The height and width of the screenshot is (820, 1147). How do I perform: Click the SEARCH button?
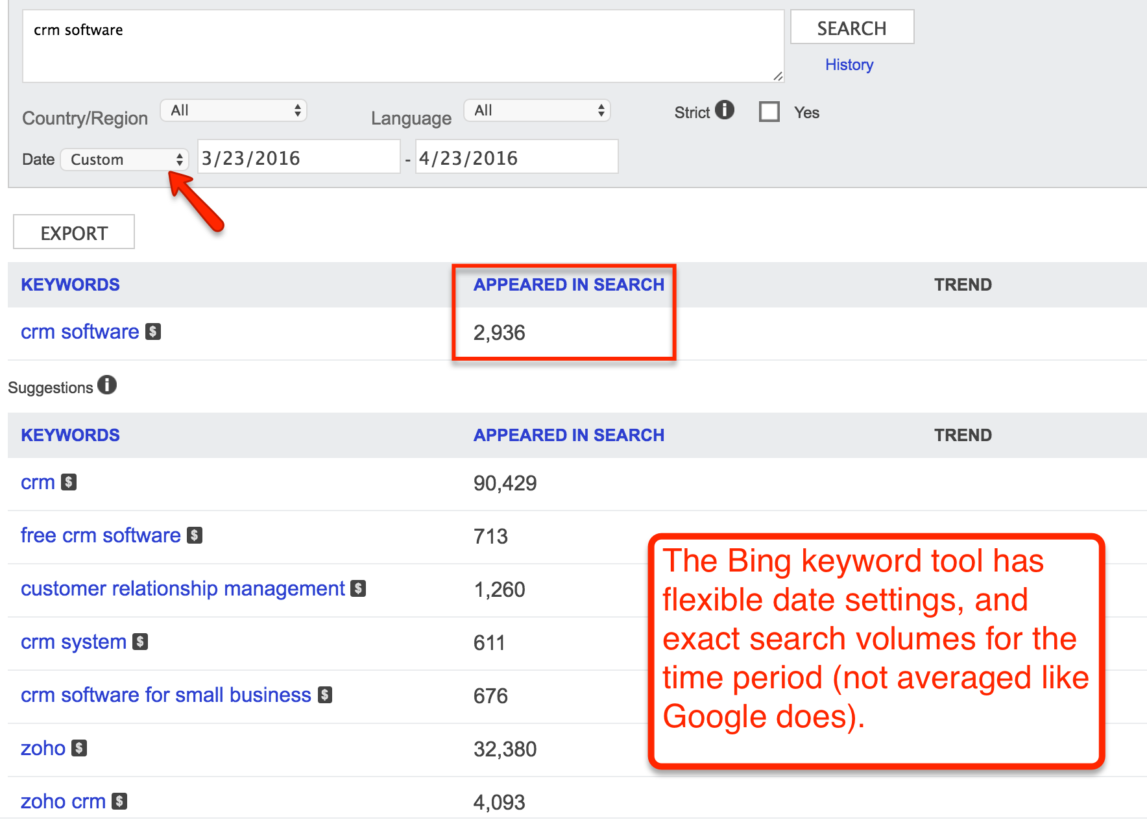coord(851,27)
